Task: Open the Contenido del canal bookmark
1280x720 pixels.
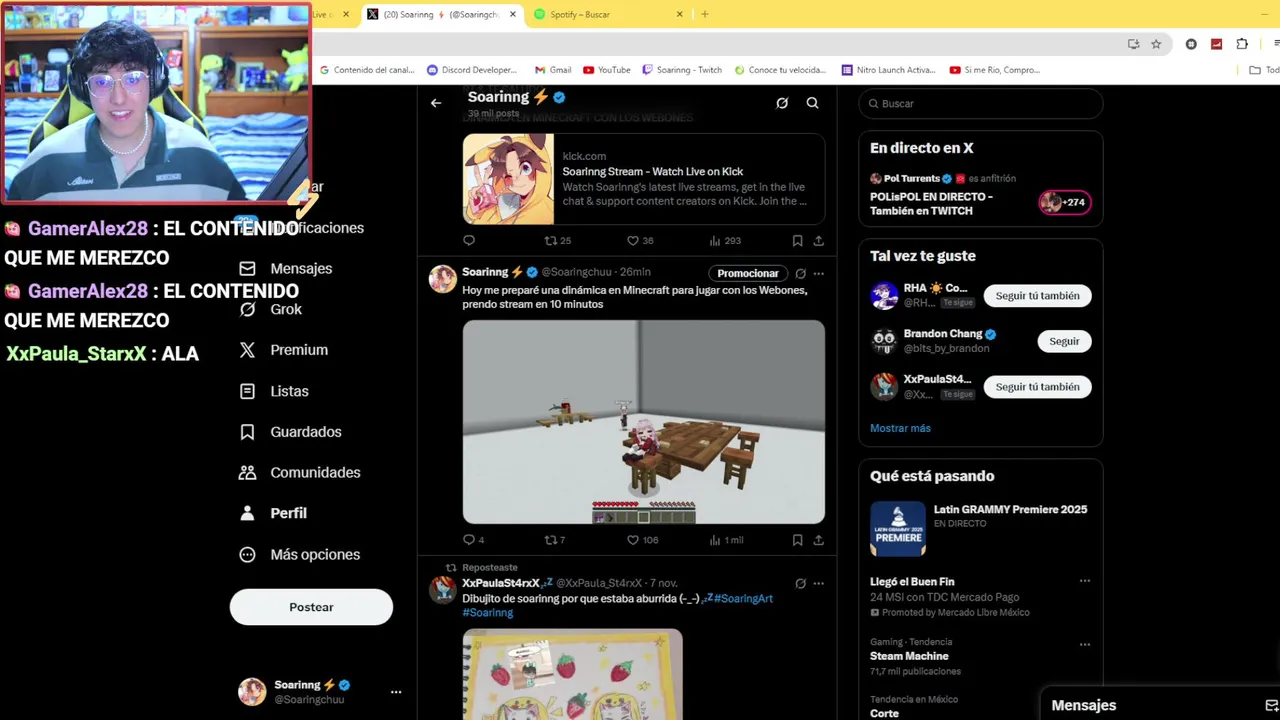Action: pyautogui.click(x=366, y=70)
